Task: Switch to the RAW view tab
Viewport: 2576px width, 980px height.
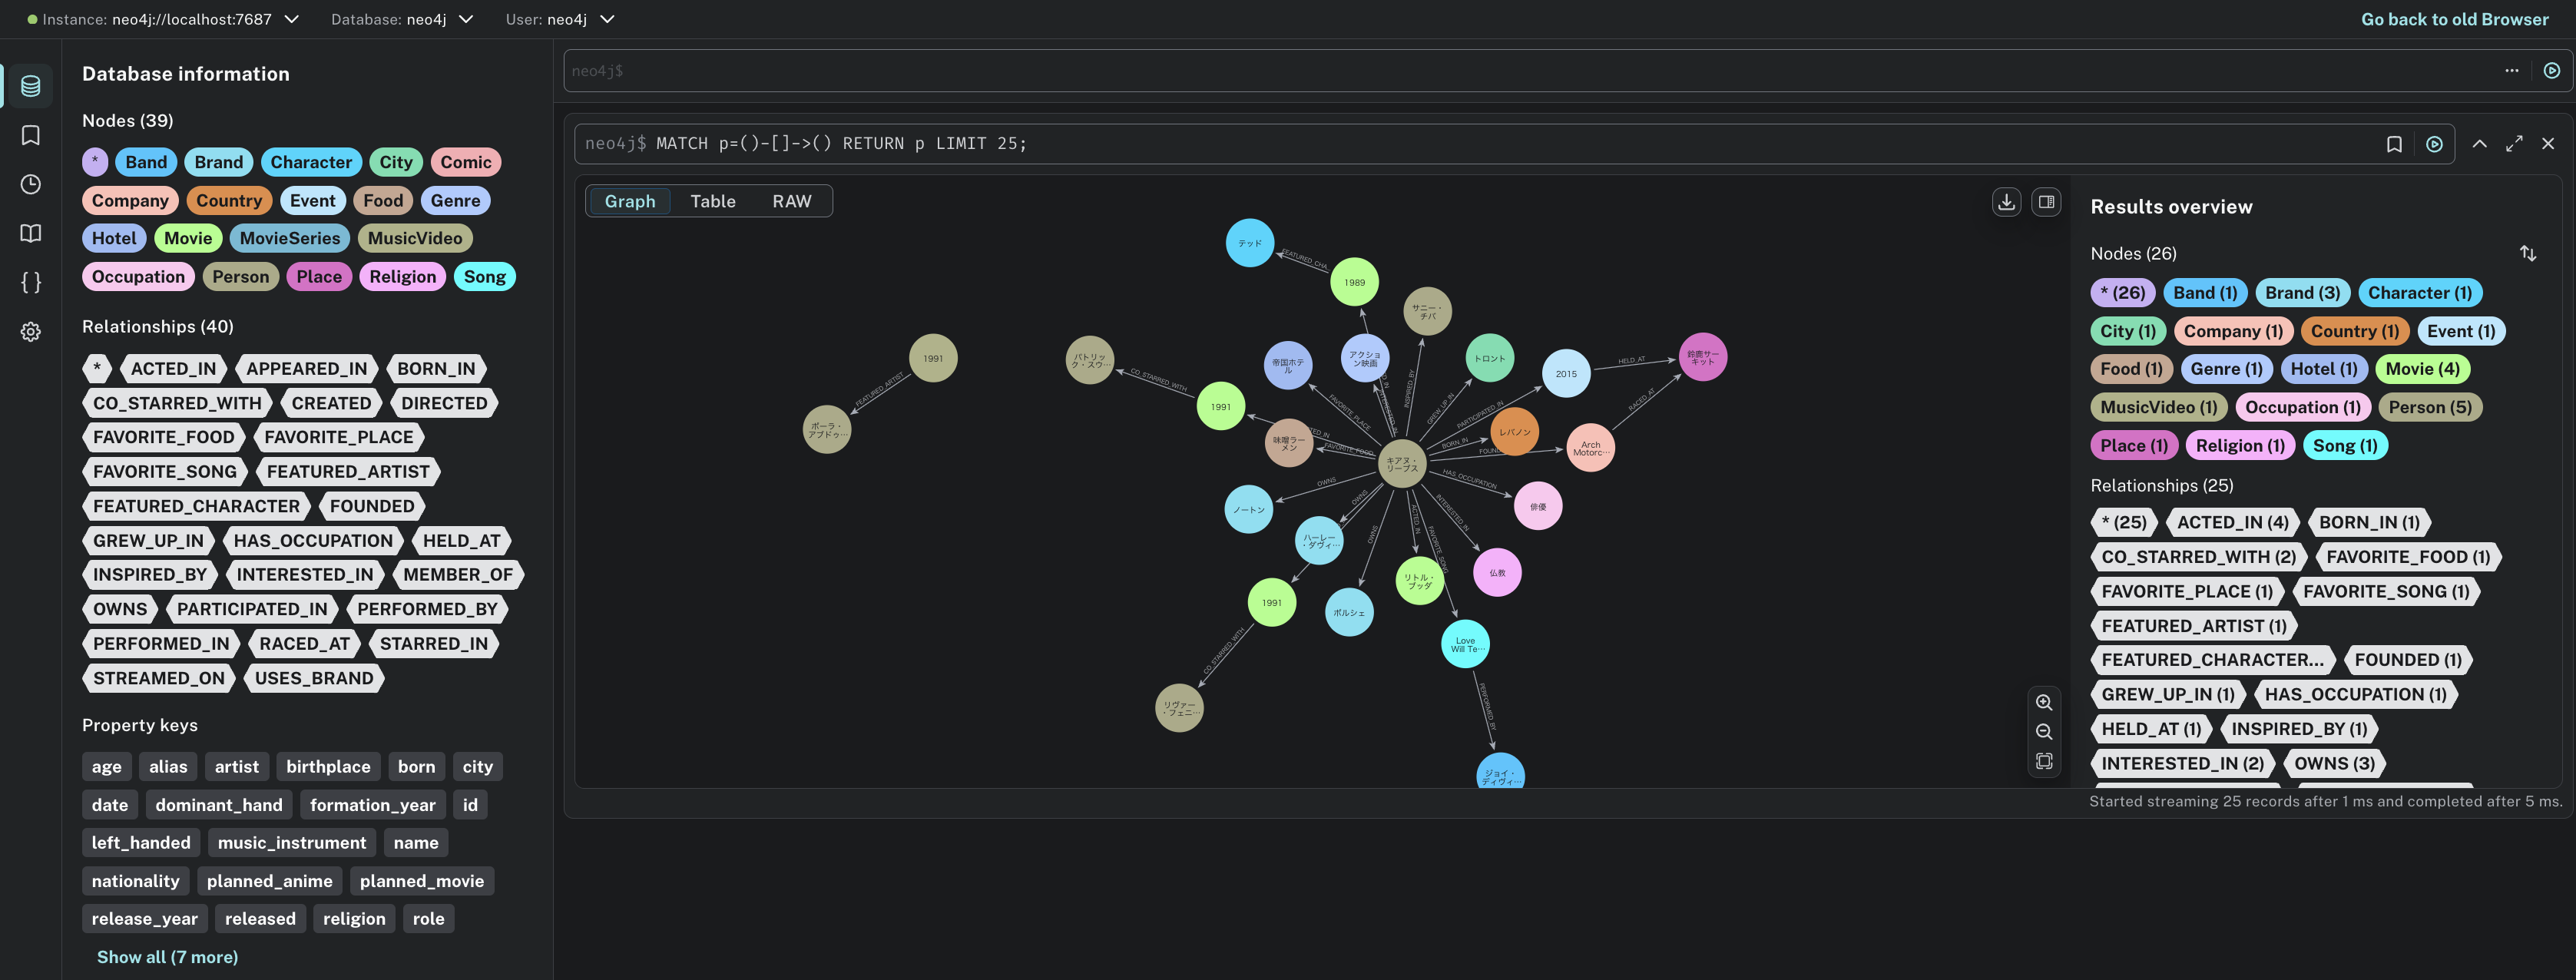Action: [x=791, y=201]
